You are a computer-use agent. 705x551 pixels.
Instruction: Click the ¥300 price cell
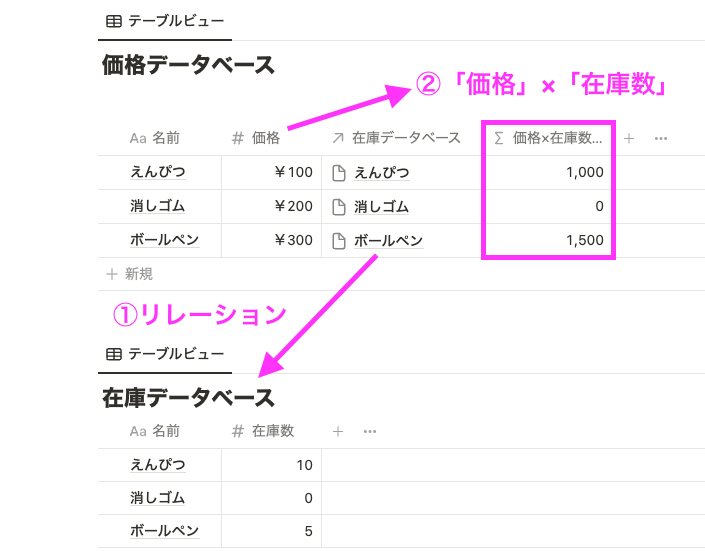tap(272, 240)
